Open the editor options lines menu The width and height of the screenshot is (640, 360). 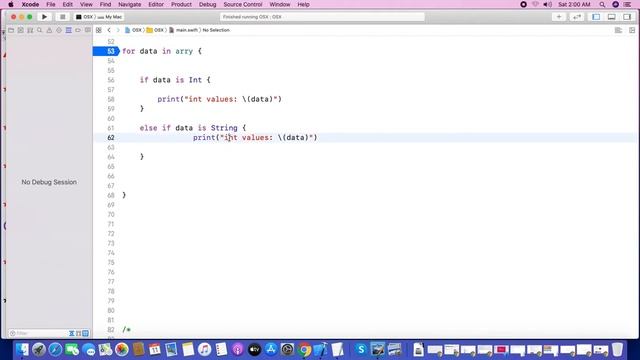618,30
